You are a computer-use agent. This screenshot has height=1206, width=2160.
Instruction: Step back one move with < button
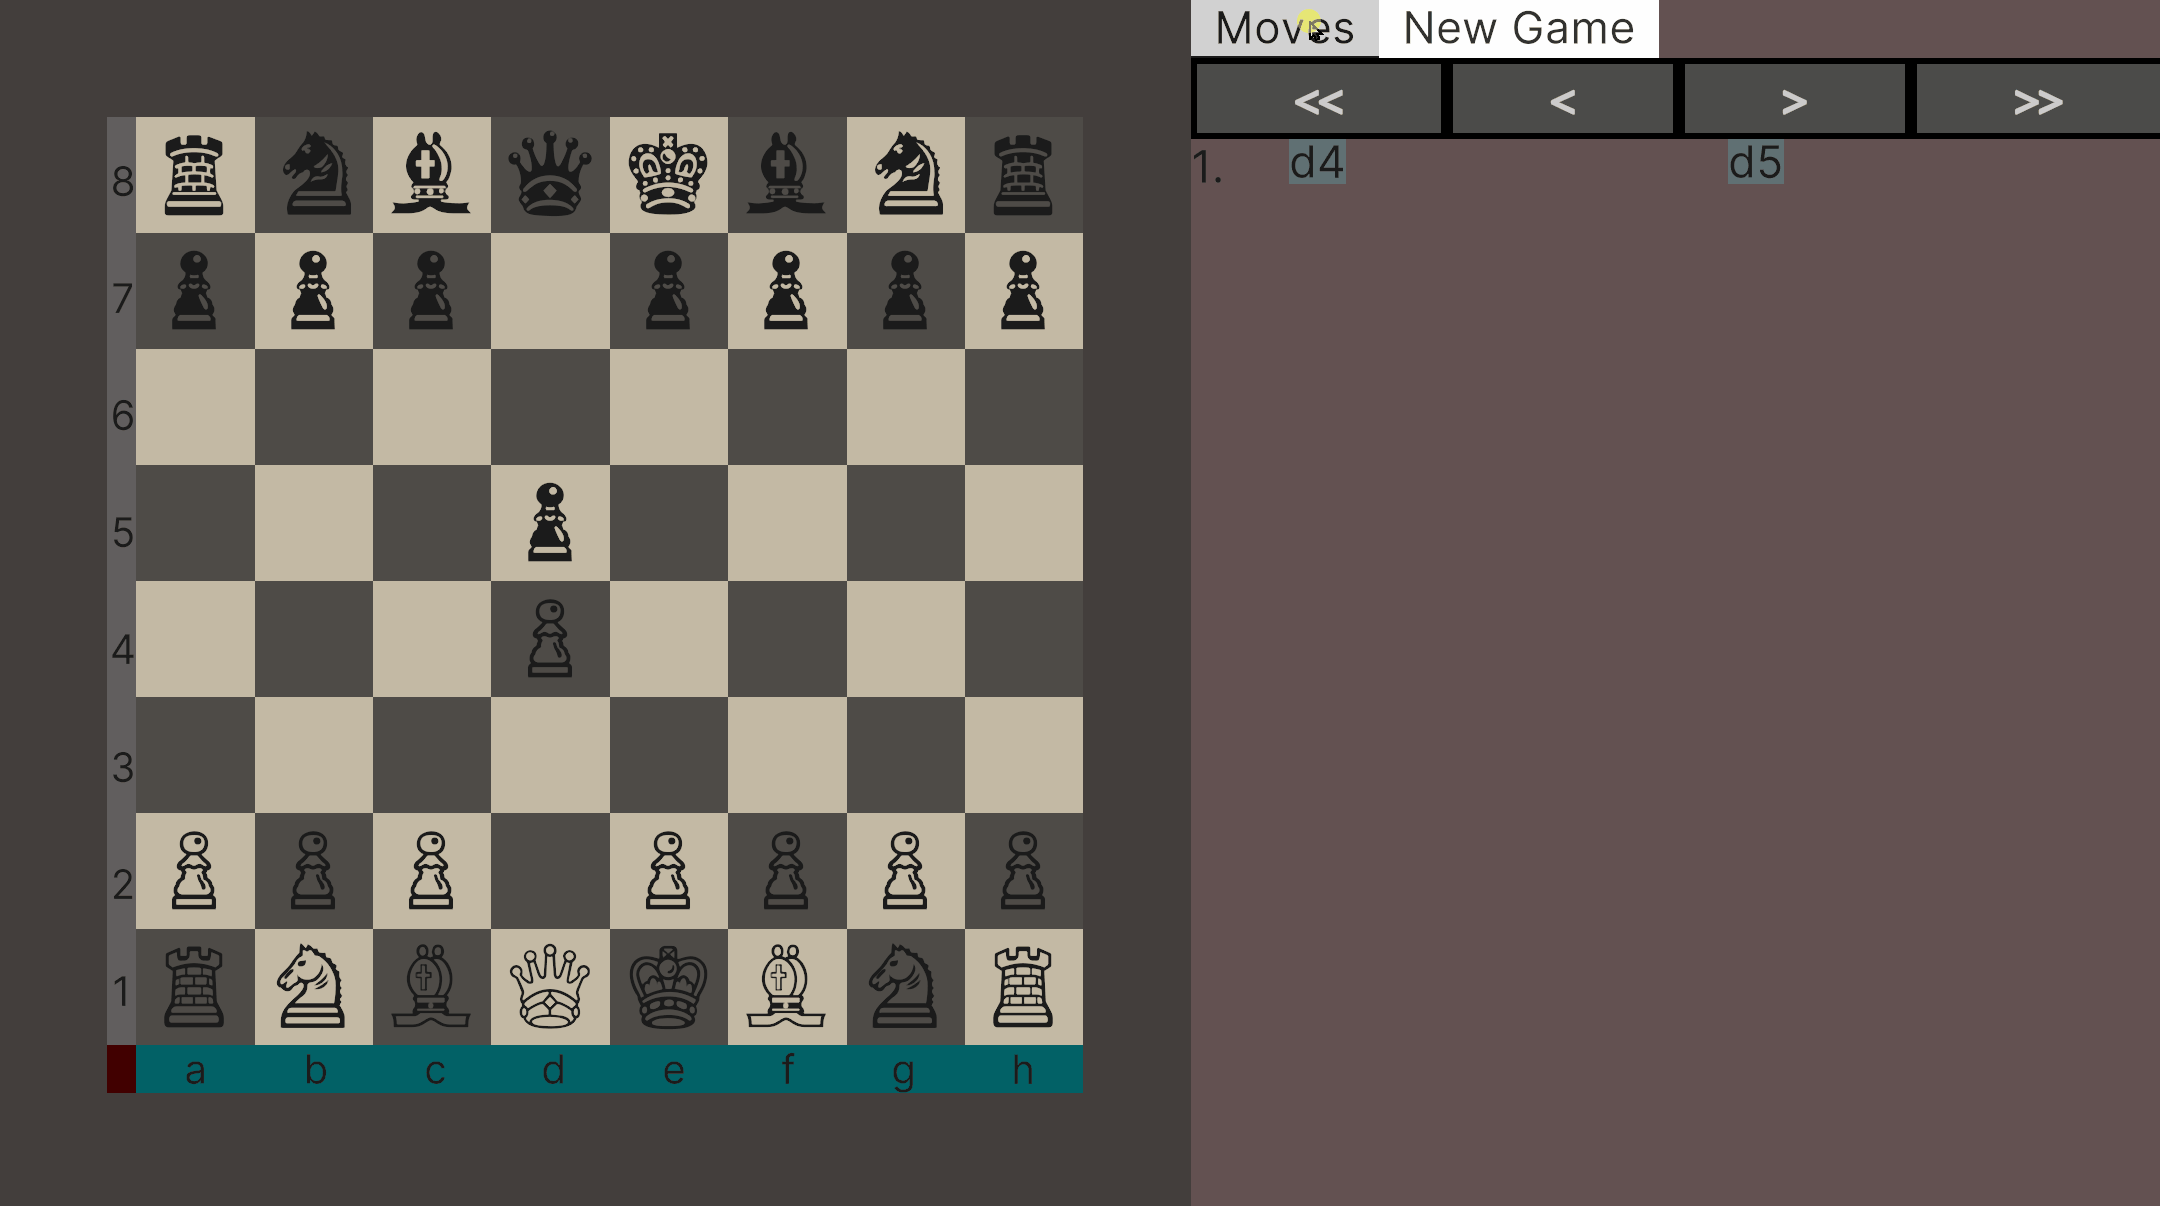point(1562,100)
